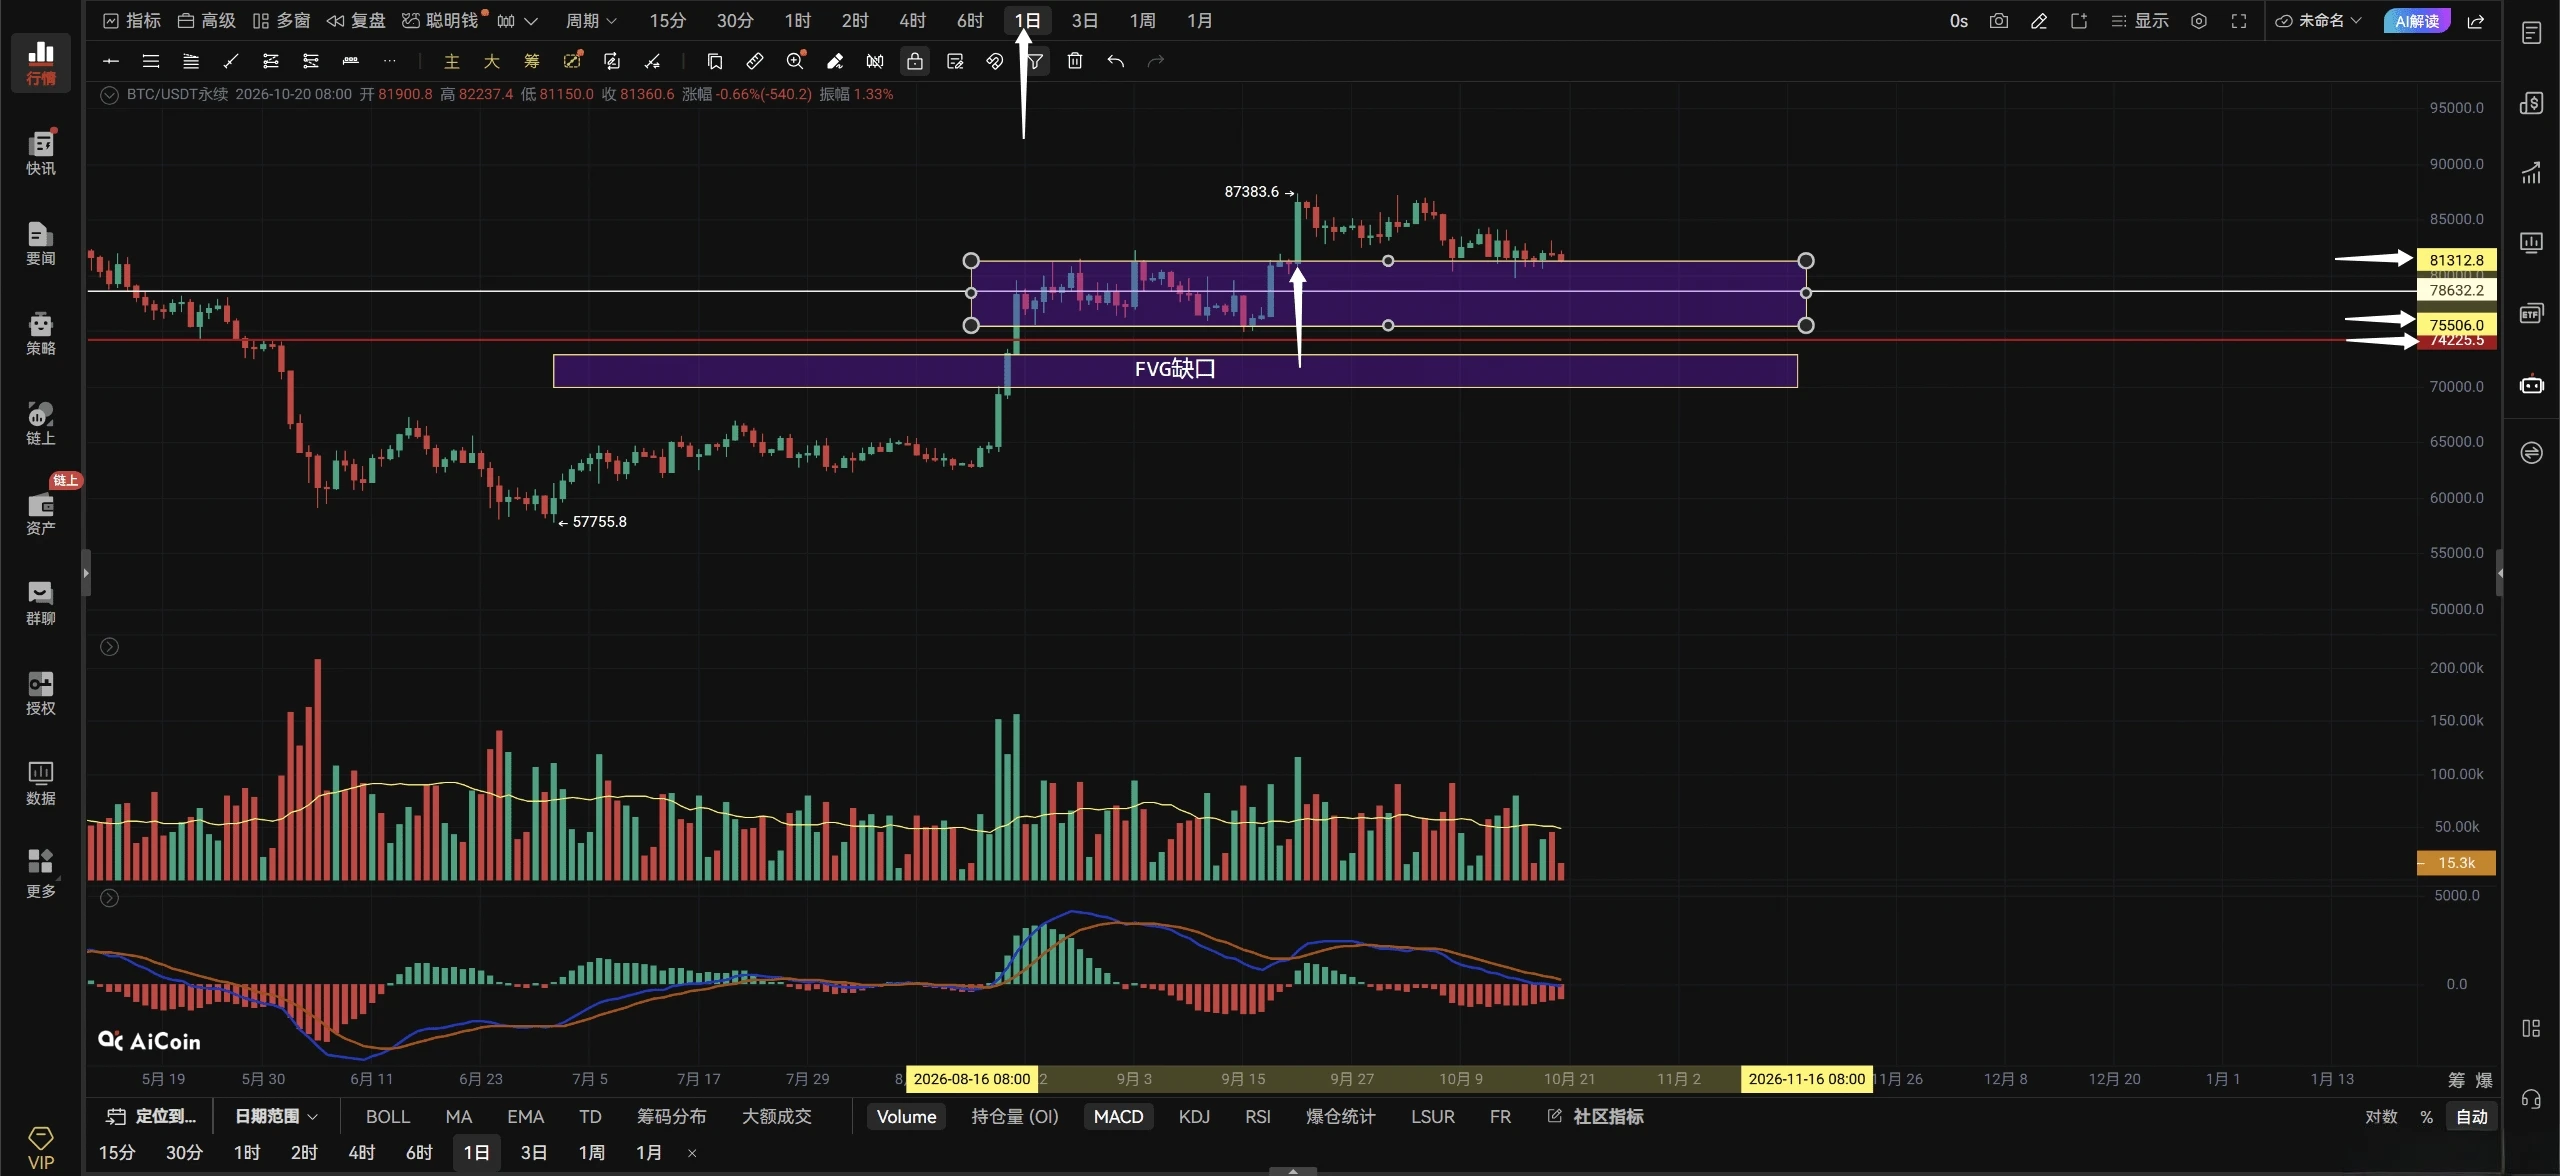Viewport: 2560px width, 1176px height.
Task: Open the ruler measurement tool
Action: click(x=755, y=61)
